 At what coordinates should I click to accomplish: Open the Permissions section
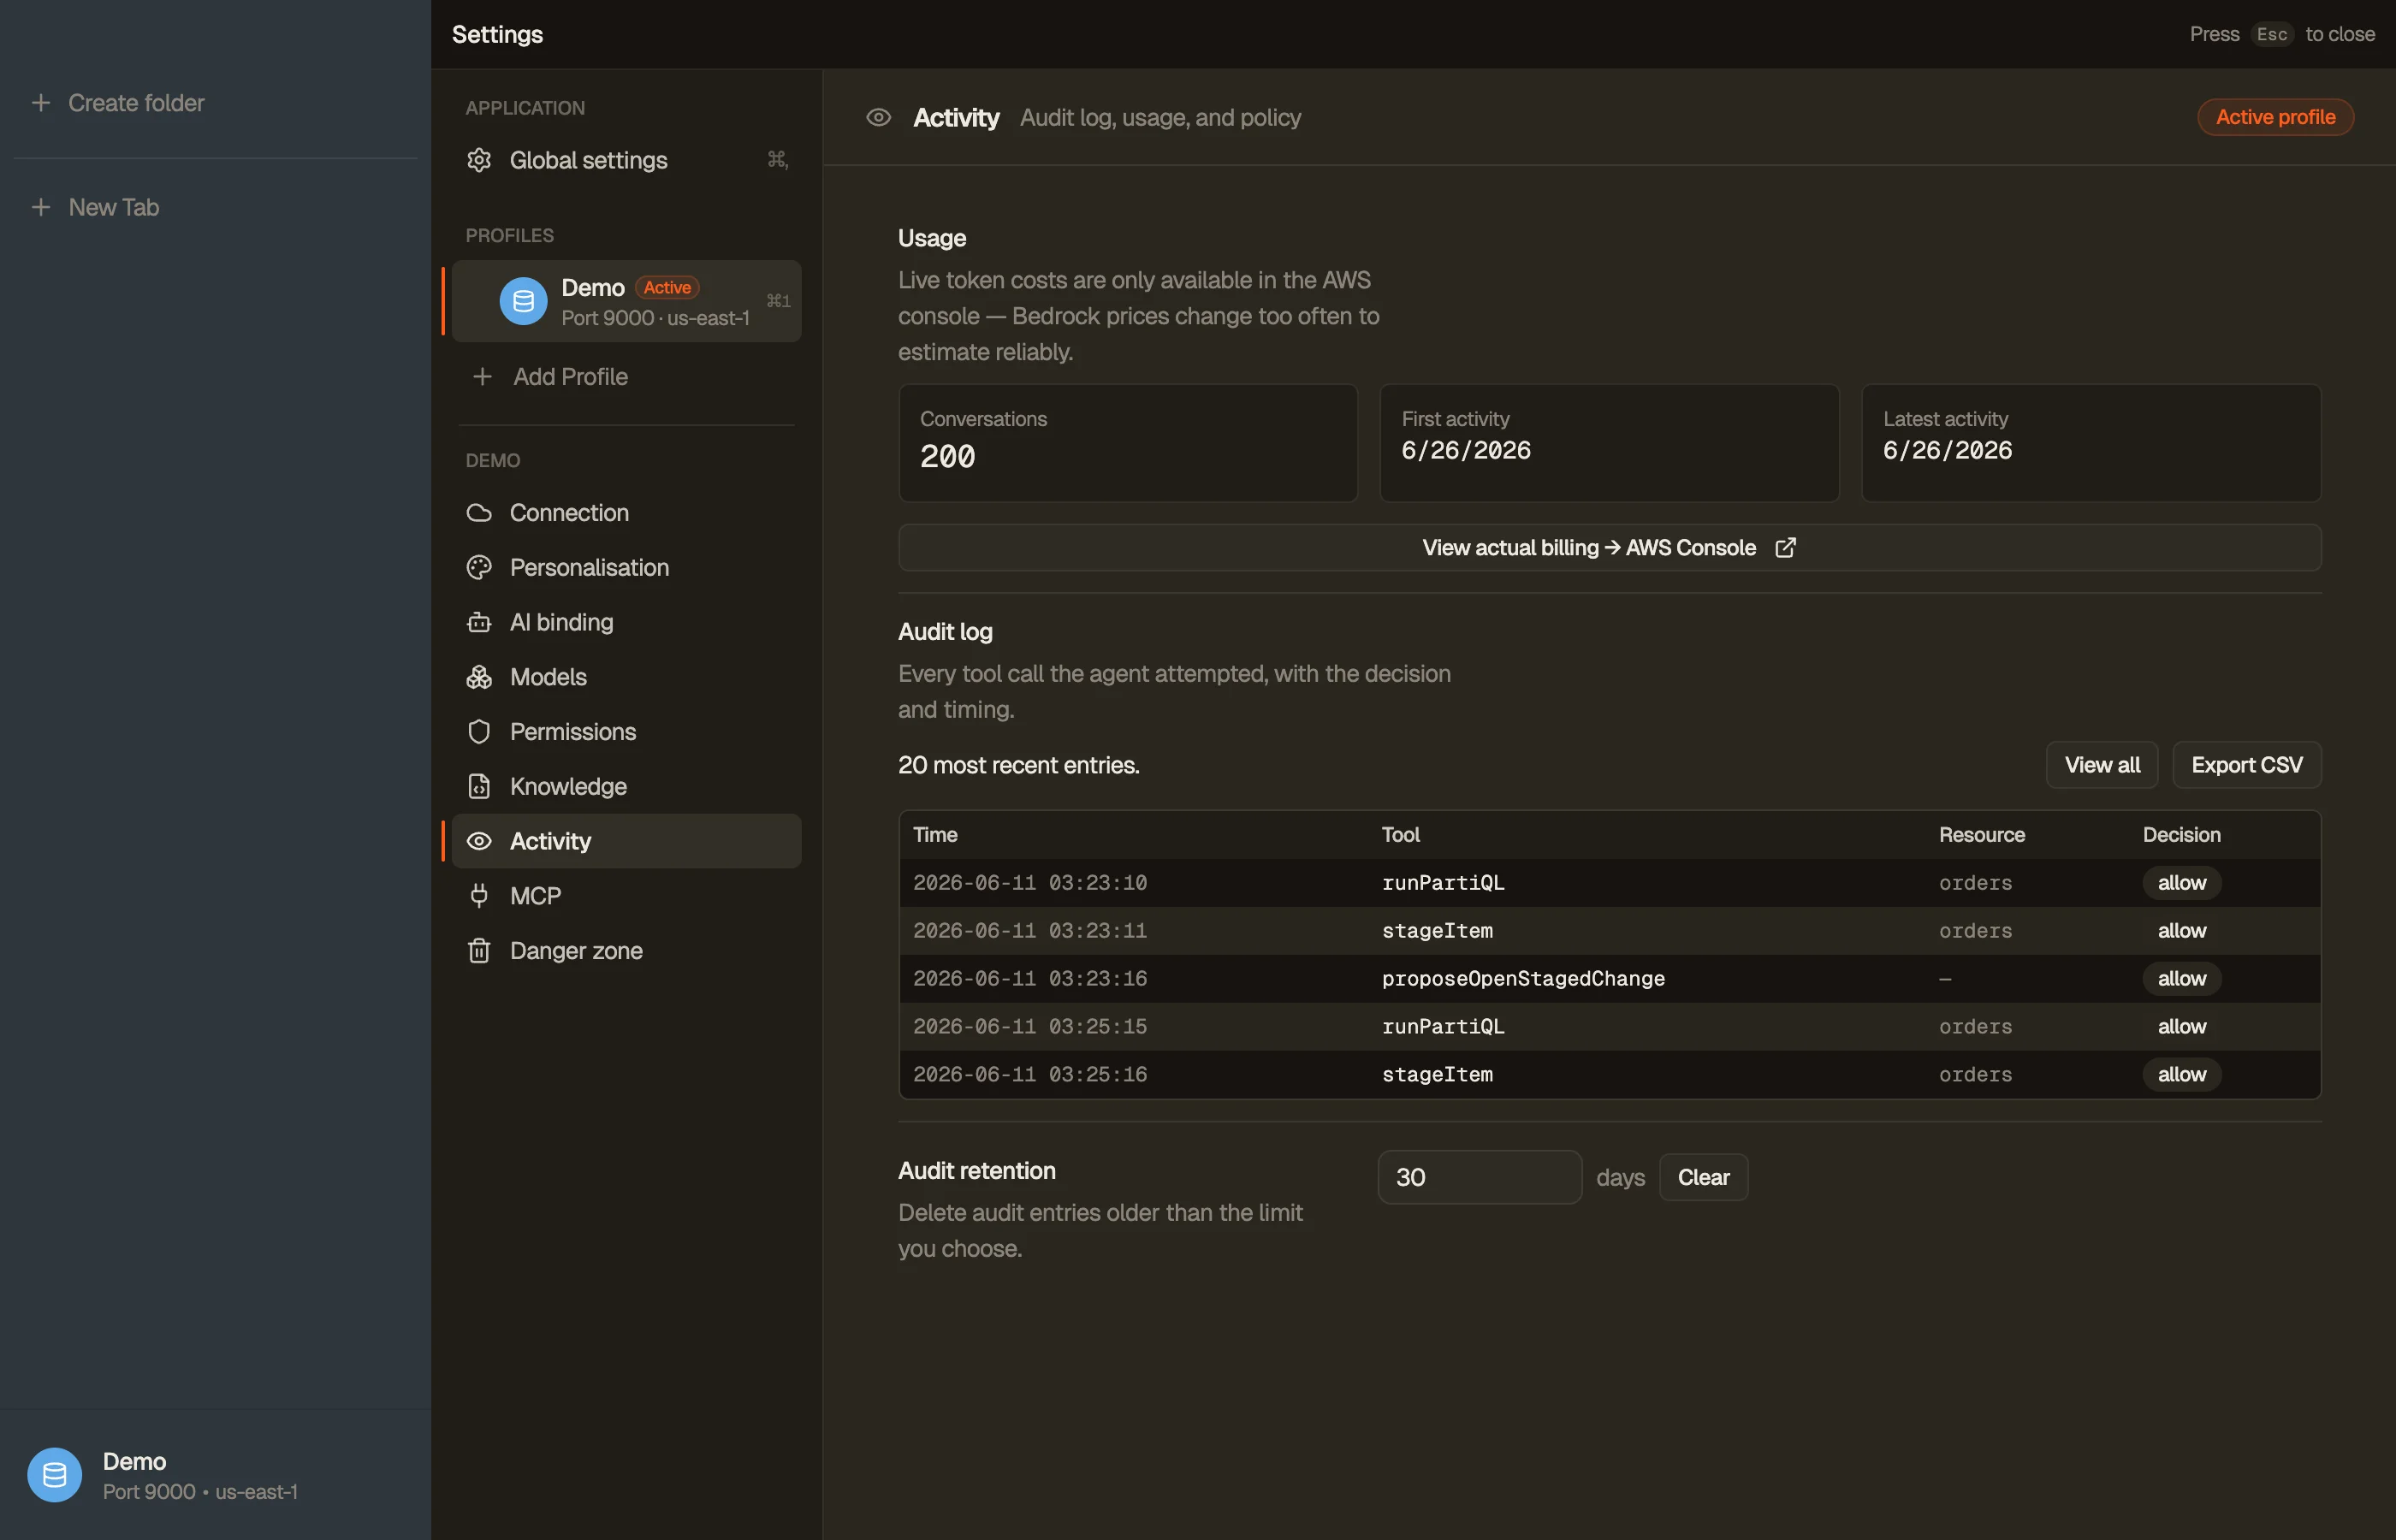(626, 732)
